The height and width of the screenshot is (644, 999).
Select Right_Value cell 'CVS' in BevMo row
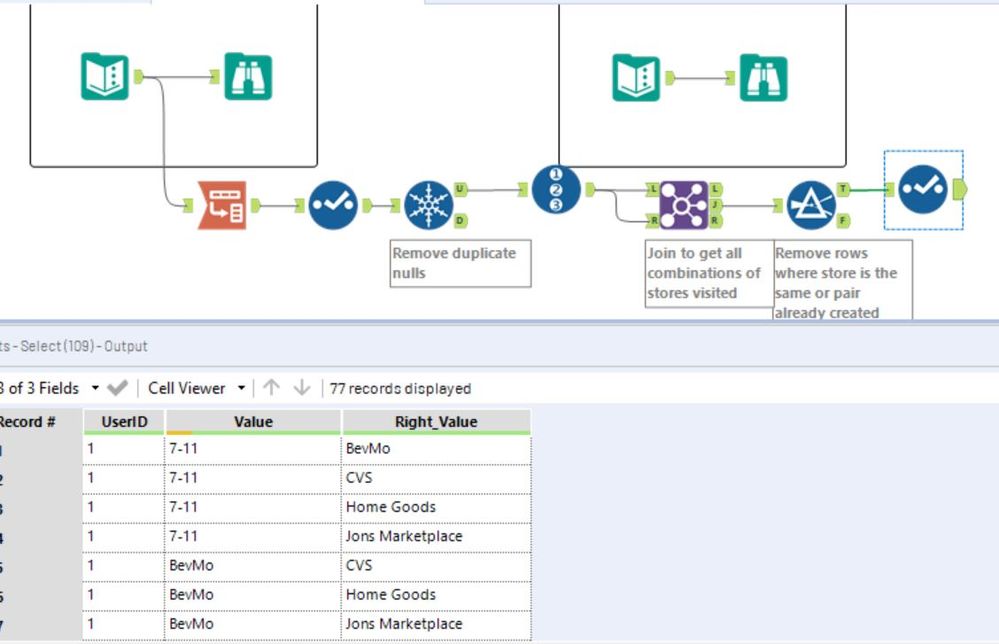436,566
